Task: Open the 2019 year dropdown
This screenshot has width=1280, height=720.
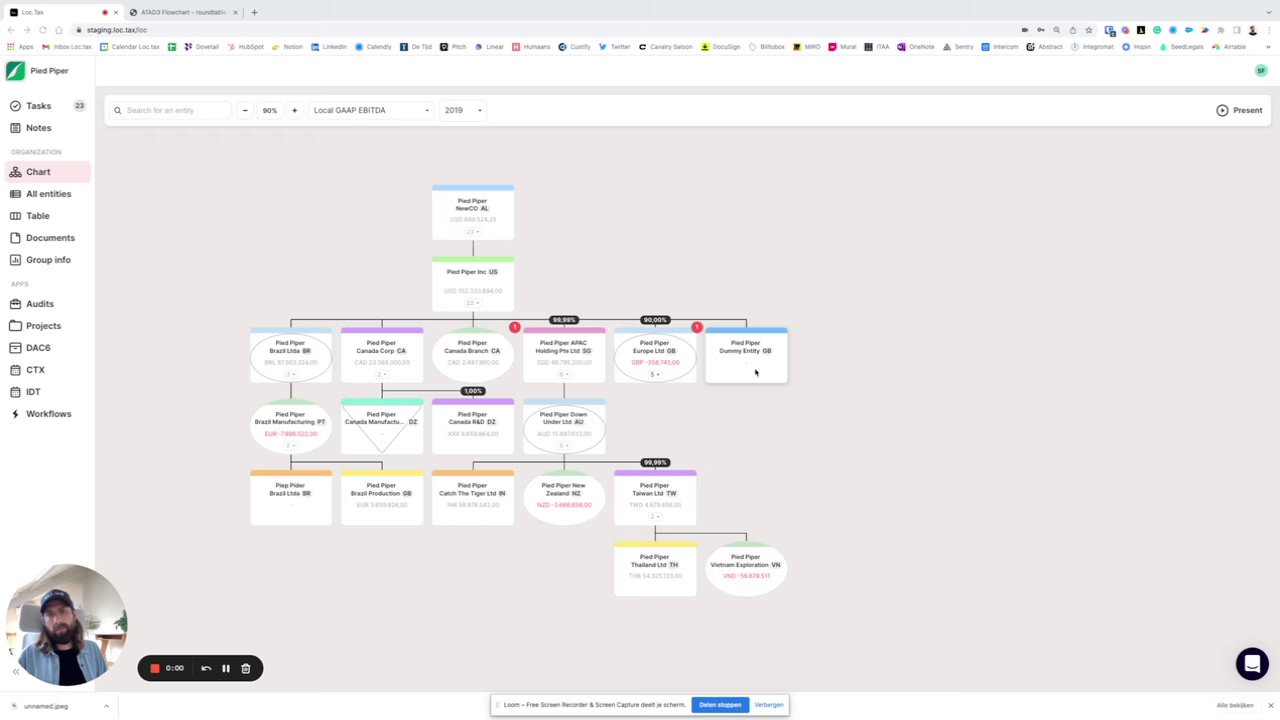Action: [463, 110]
